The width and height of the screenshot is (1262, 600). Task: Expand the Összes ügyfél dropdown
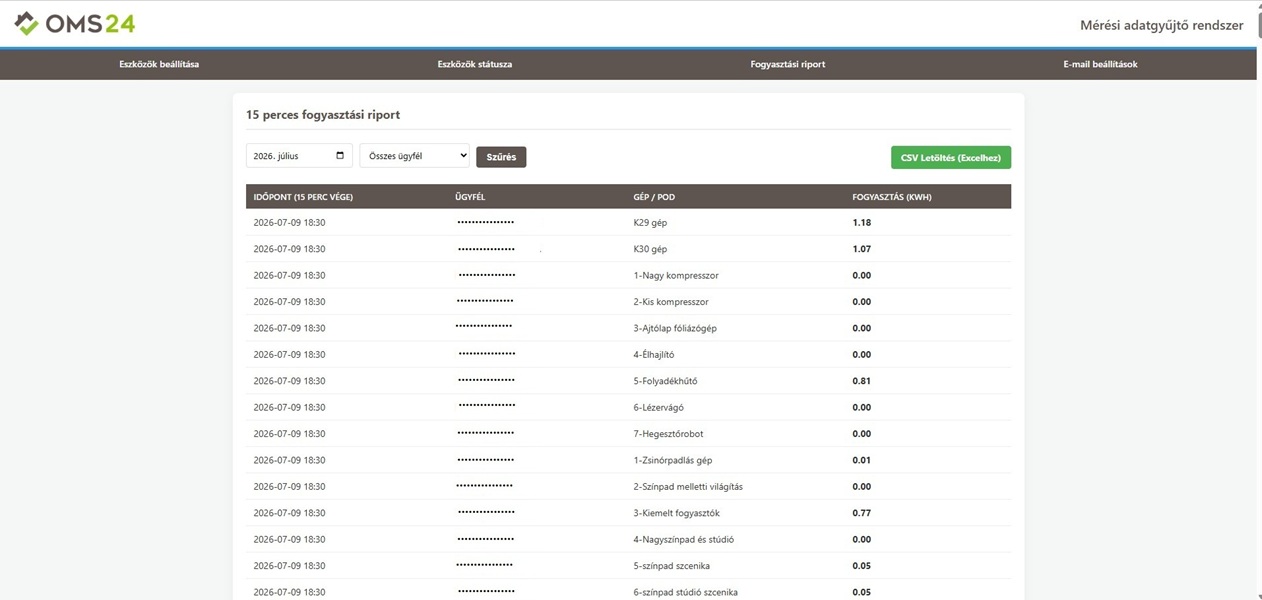point(414,156)
